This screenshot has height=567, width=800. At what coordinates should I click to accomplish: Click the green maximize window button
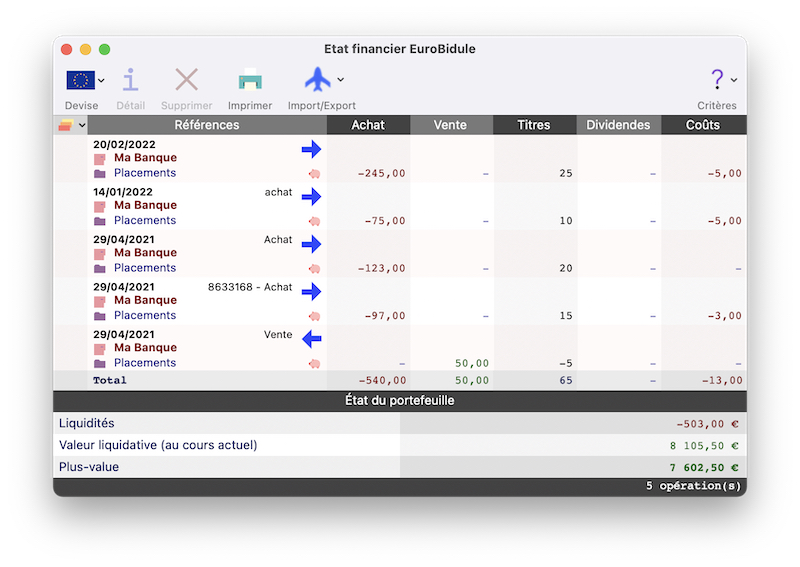(105, 49)
